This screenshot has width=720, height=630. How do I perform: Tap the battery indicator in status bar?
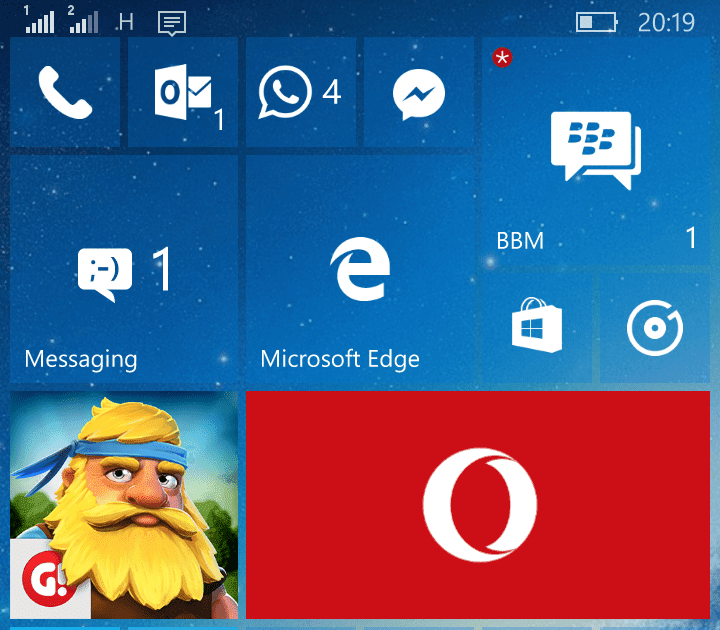(x=596, y=22)
